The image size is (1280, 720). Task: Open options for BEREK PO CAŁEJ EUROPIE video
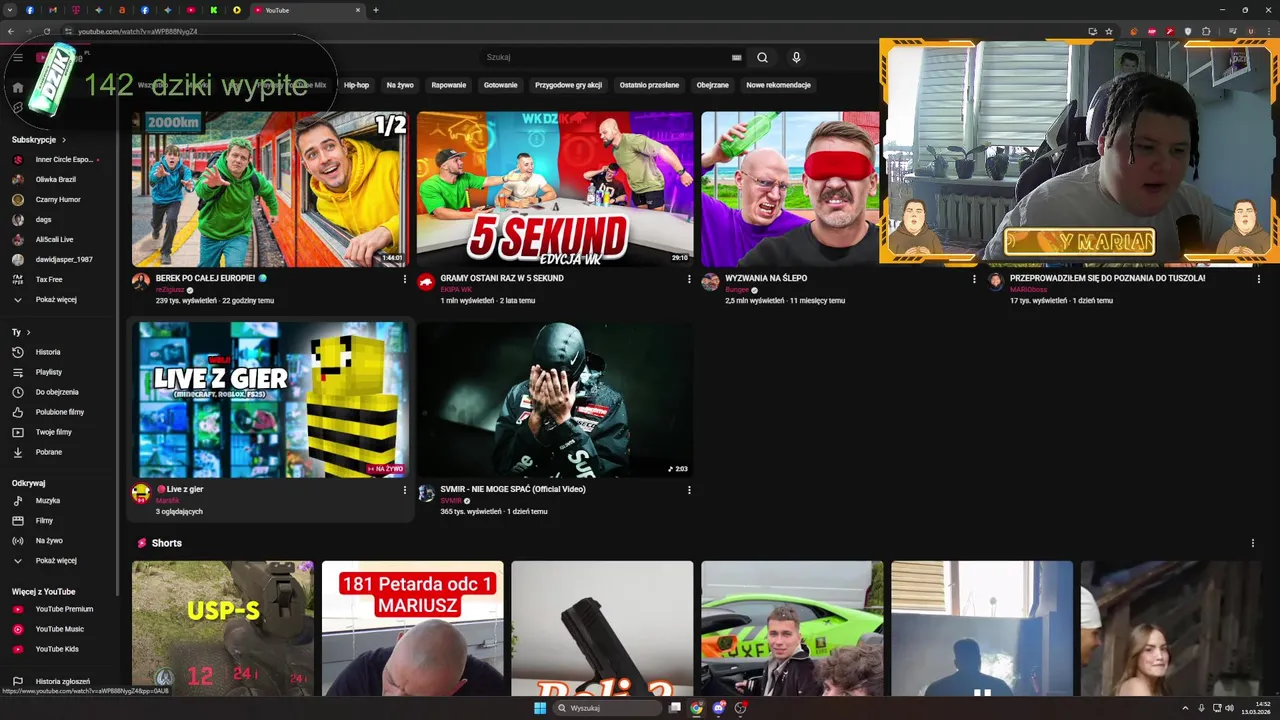coord(404,279)
